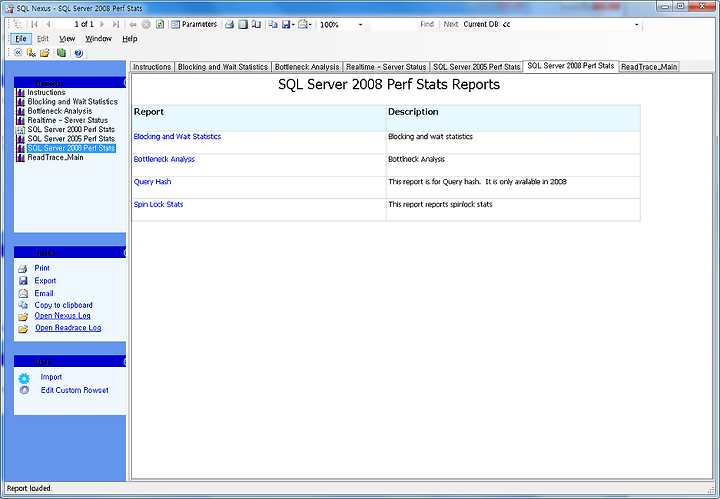Click the email report envelope toolbar icon
Image resolution: width=720 pixels, height=499 pixels.
(303, 24)
